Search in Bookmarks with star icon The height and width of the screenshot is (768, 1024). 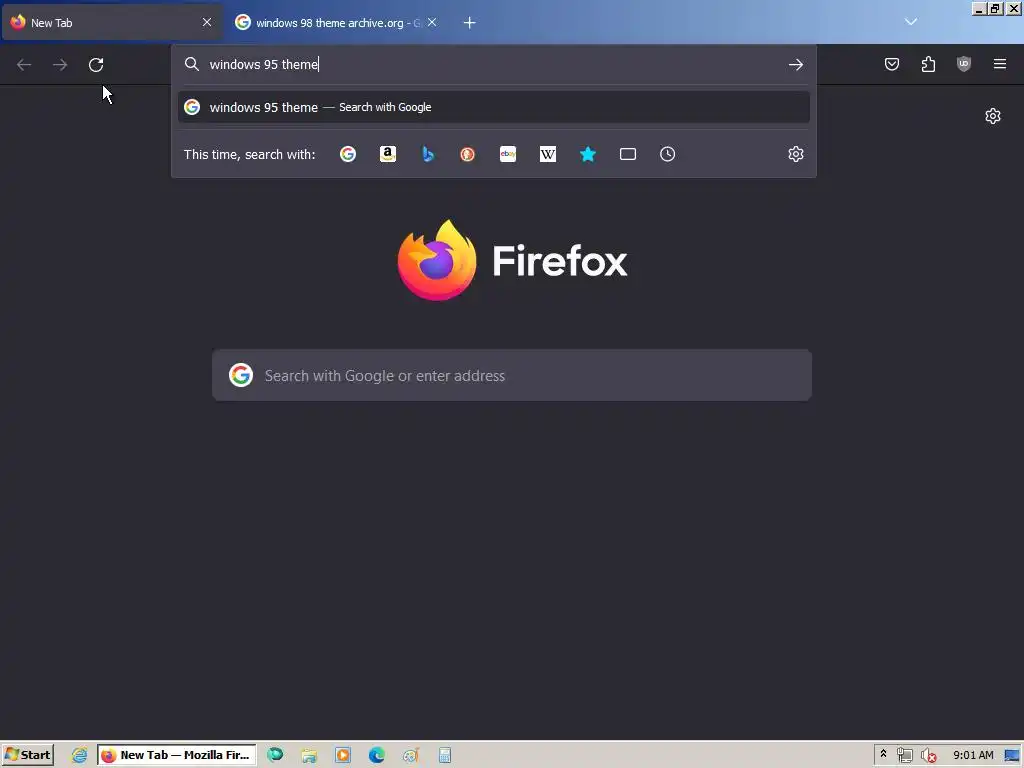[588, 154]
